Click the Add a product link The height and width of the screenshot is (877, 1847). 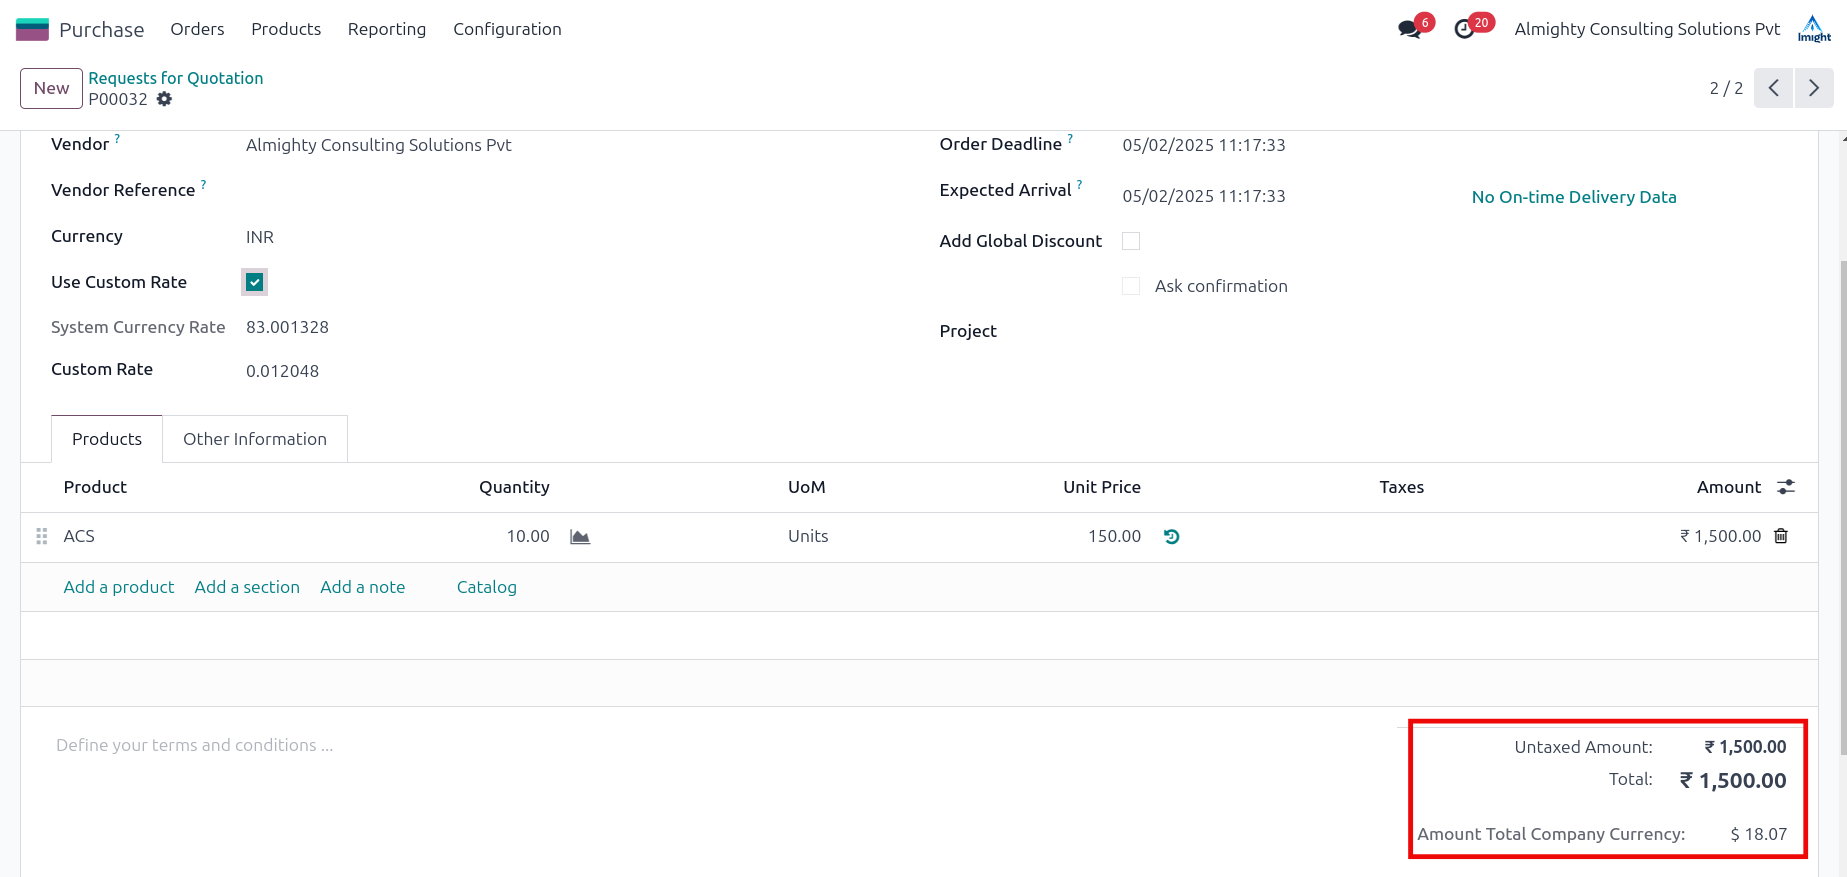[x=119, y=587]
